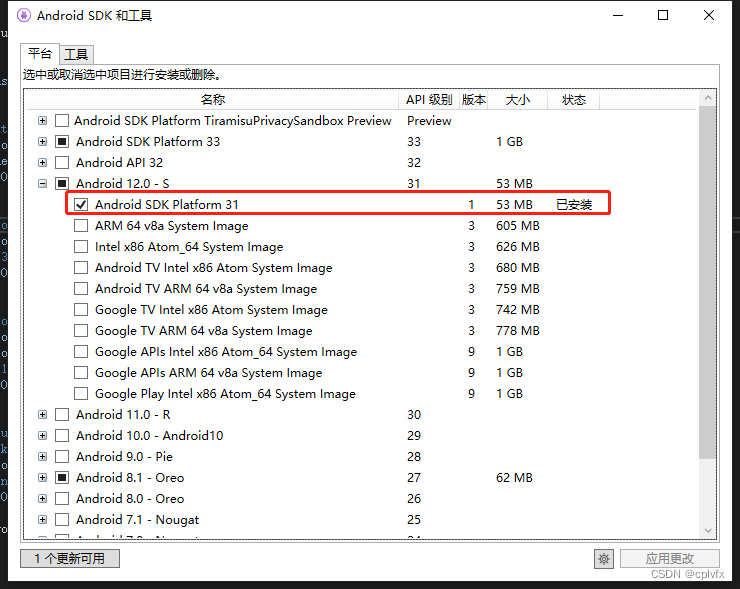Image resolution: width=740 pixels, height=589 pixels.
Task: Click the 版本 column header
Action: (473, 100)
